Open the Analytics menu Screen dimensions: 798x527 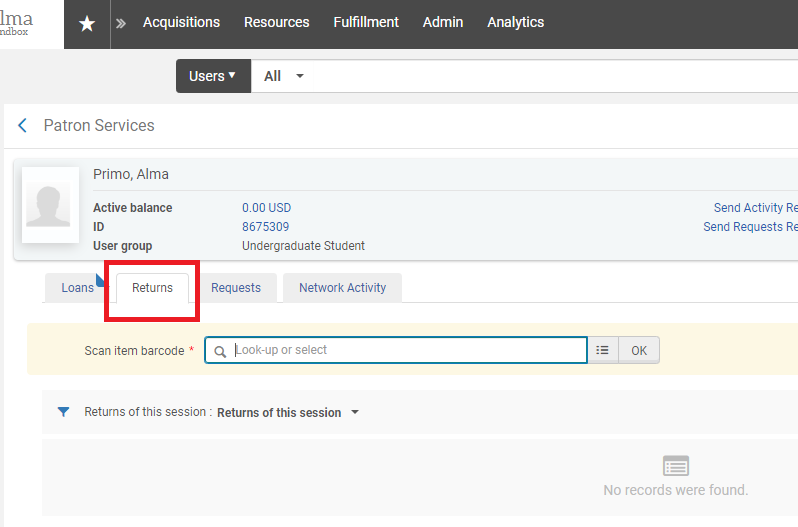pos(515,22)
